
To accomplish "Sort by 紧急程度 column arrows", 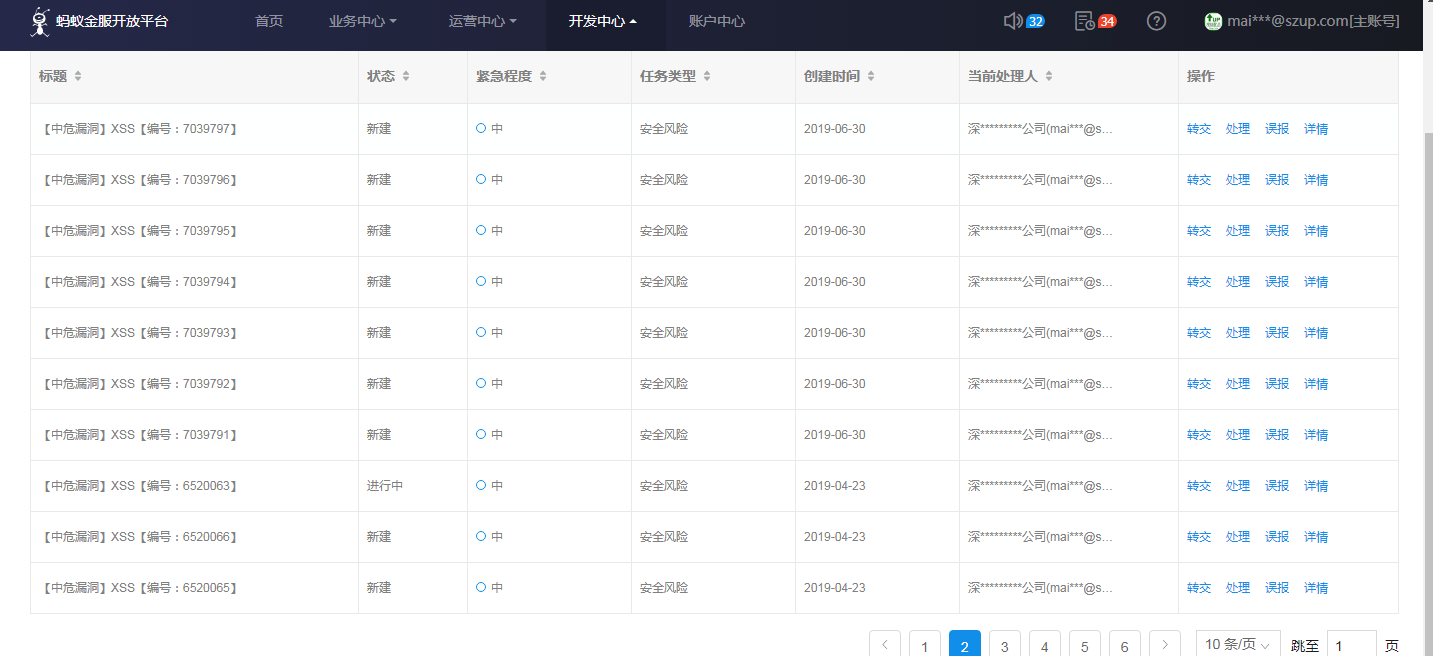I will tap(543, 77).
